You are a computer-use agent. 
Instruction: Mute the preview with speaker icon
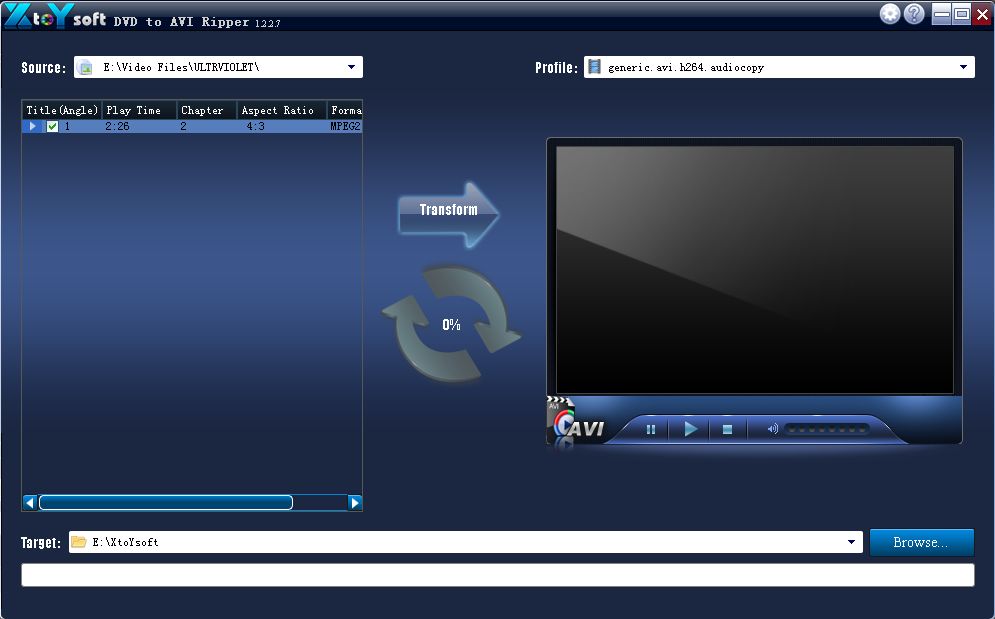coord(772,429)
